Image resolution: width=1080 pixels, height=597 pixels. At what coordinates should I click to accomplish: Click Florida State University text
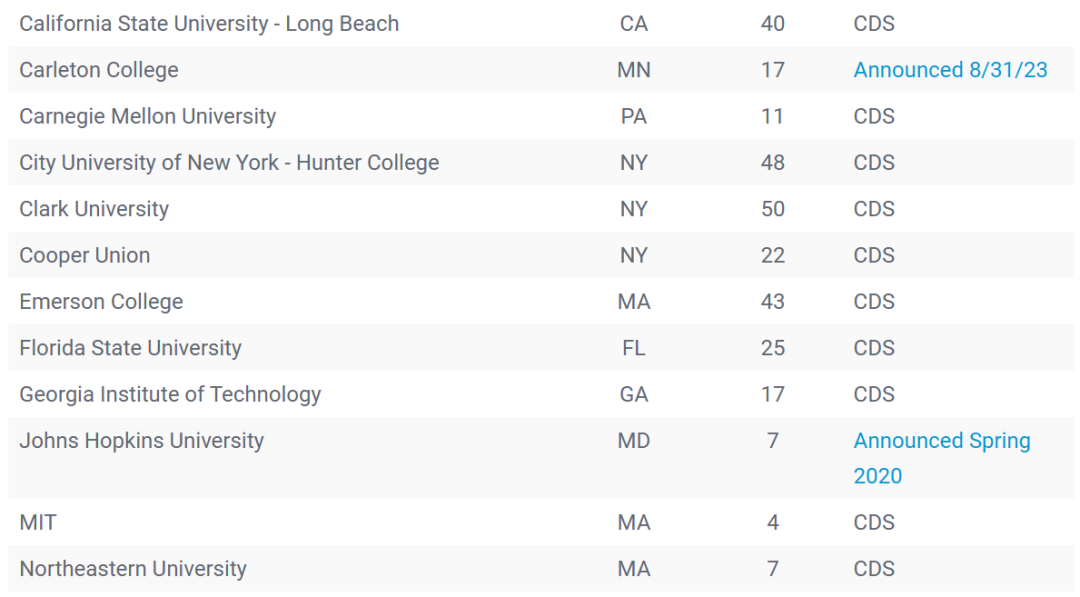130,348
